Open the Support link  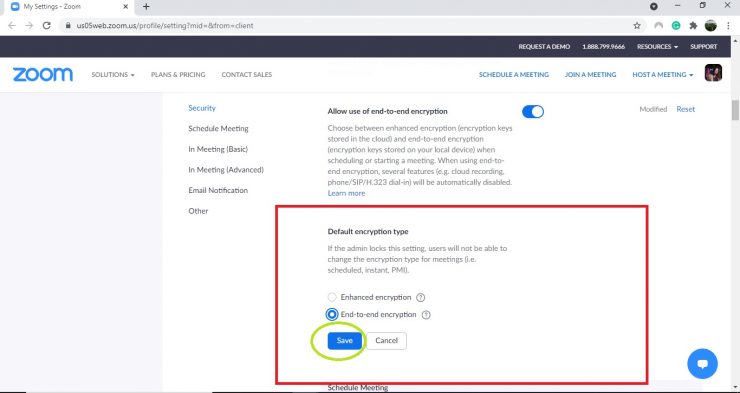pos(704,47)
